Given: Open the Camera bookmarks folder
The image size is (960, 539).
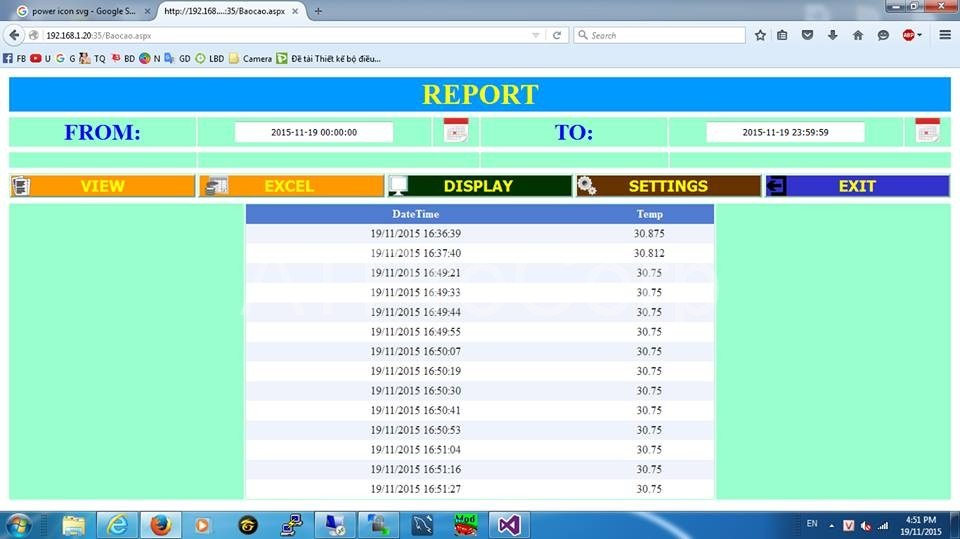Looking at the screenshot, I should point(250,58).
